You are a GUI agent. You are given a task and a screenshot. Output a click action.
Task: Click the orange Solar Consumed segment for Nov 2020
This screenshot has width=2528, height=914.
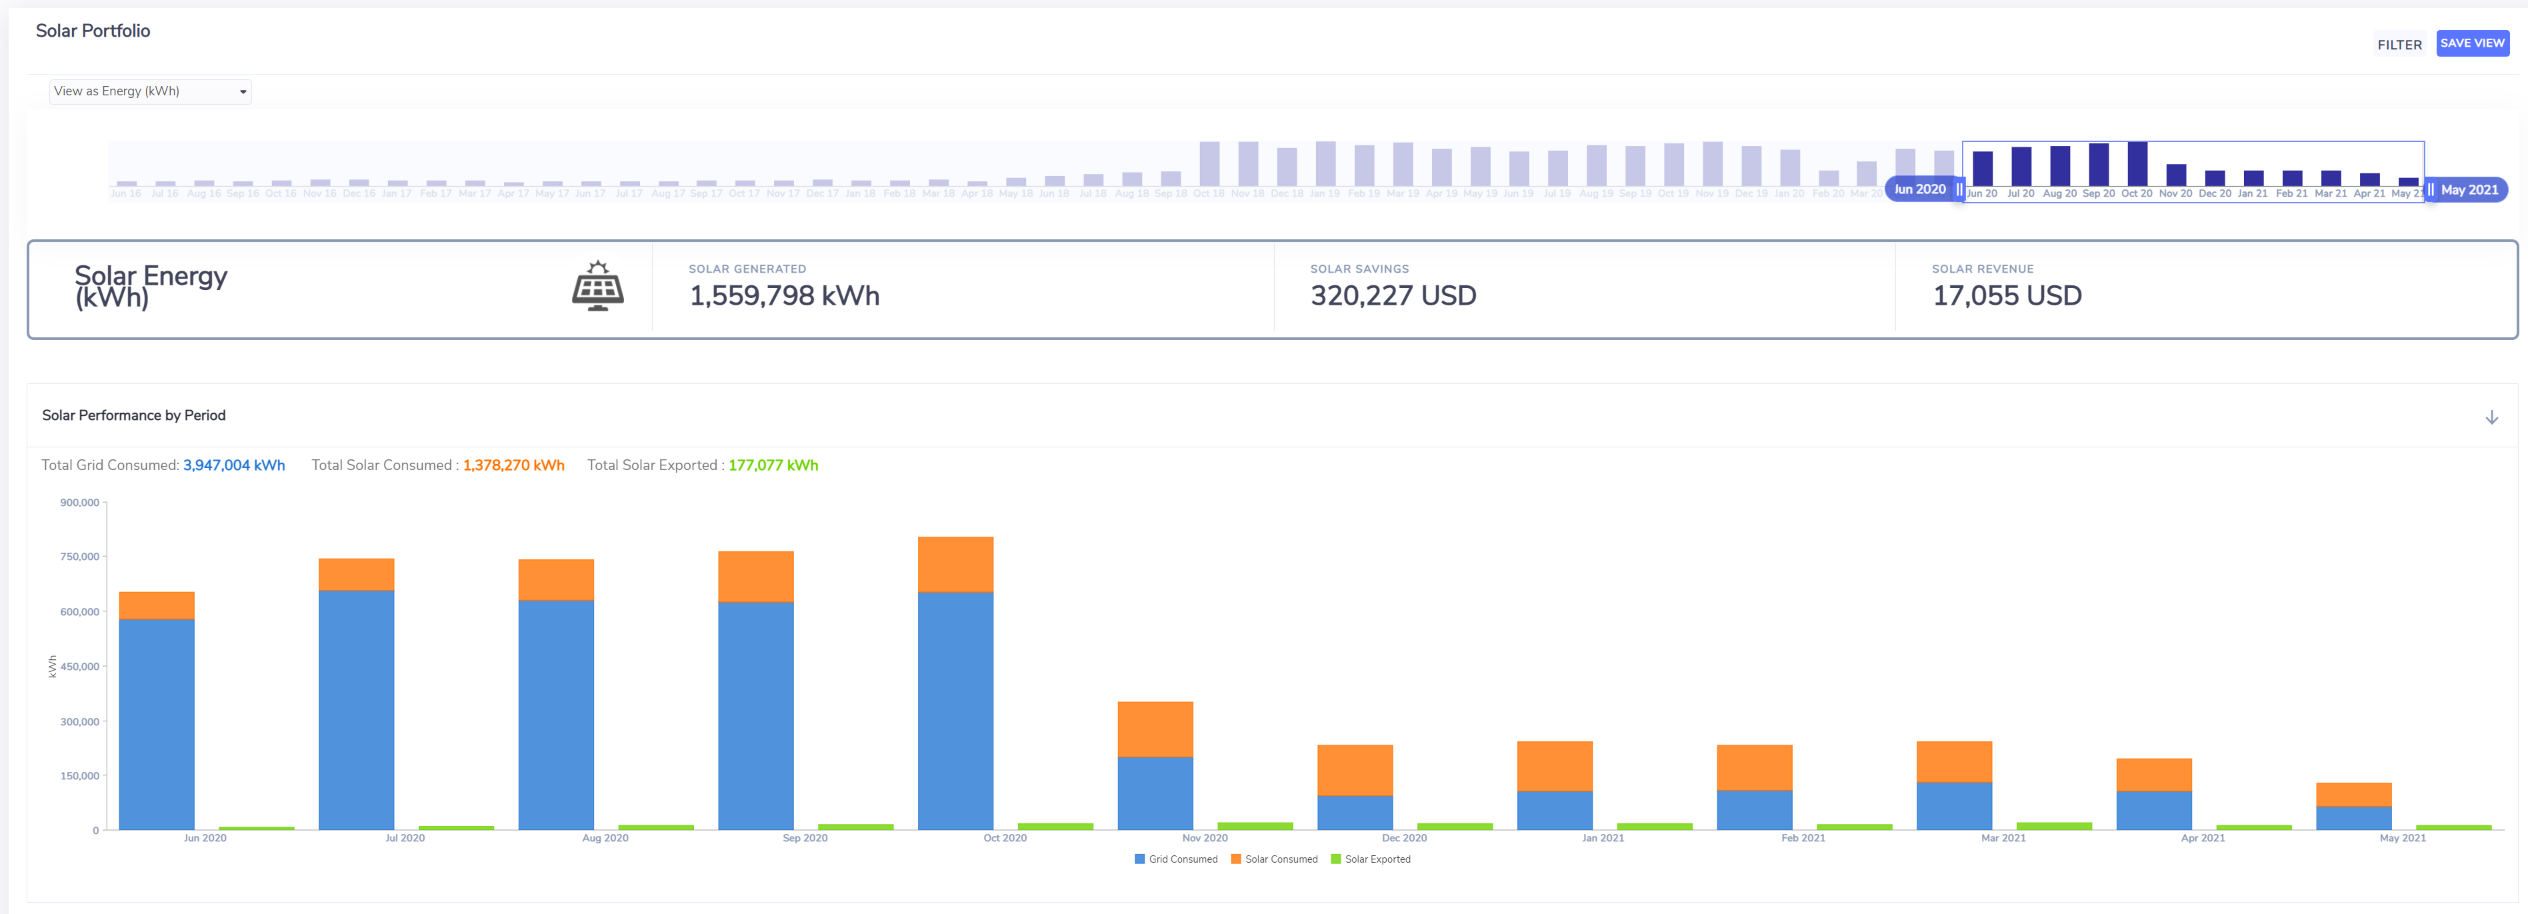pos(1155,729)
